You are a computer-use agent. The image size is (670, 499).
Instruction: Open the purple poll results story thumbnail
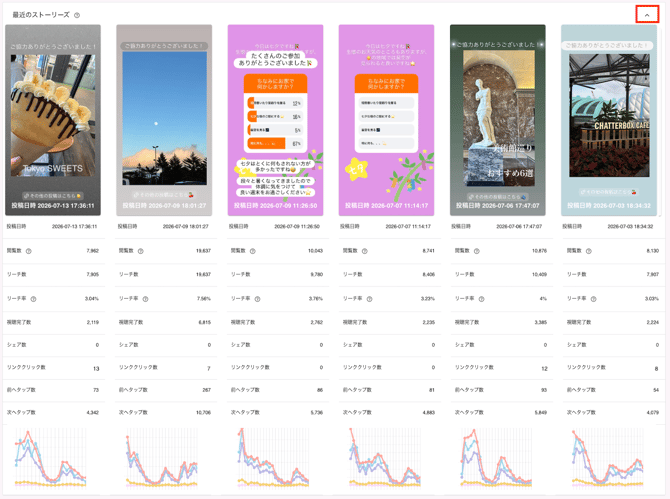pos(275,120)
